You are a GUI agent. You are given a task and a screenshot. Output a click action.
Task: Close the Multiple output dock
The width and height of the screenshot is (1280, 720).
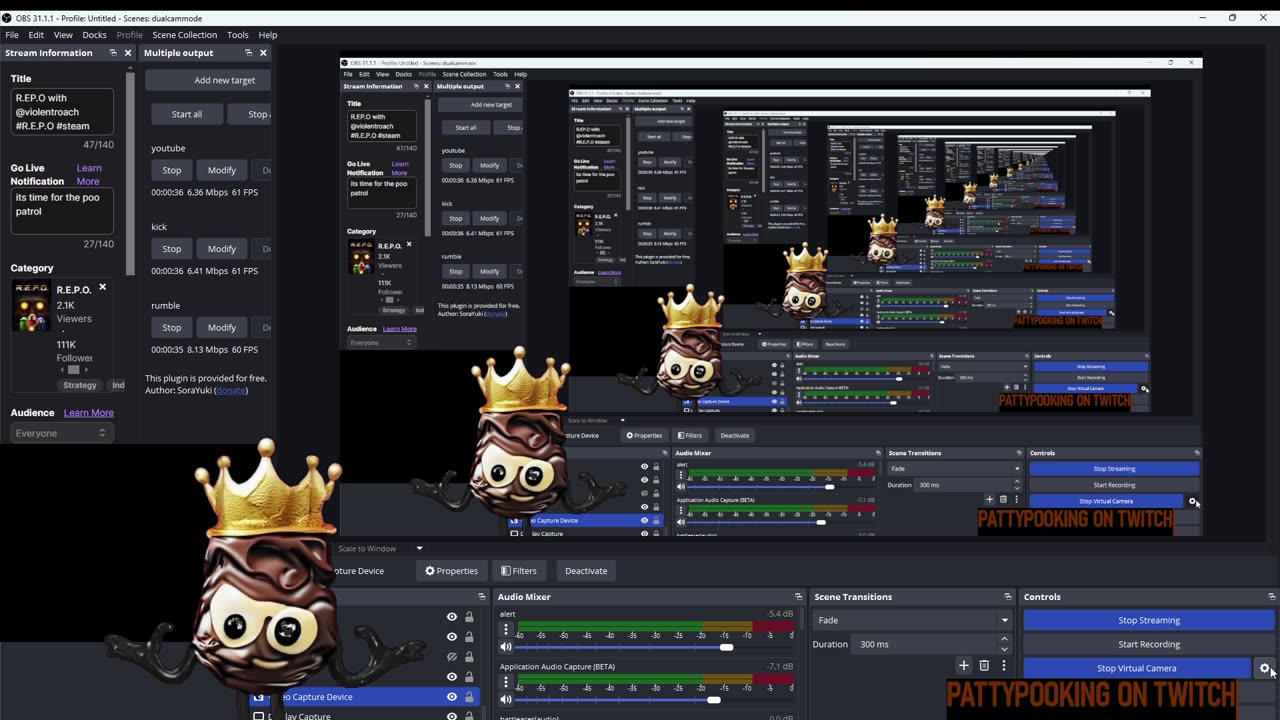click(x=263, y=53)
